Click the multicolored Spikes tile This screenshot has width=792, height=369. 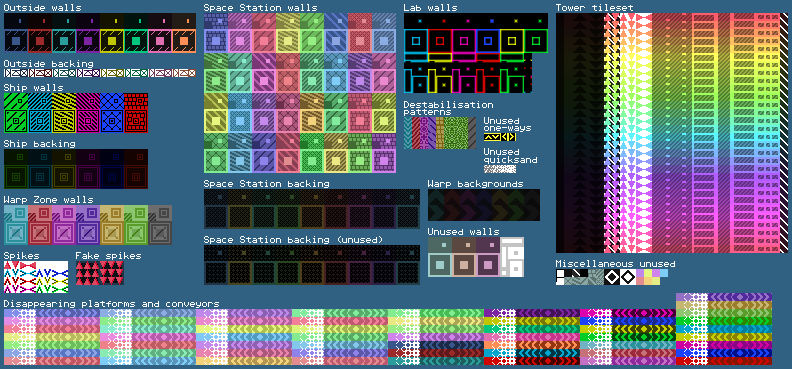click(36, 277)
